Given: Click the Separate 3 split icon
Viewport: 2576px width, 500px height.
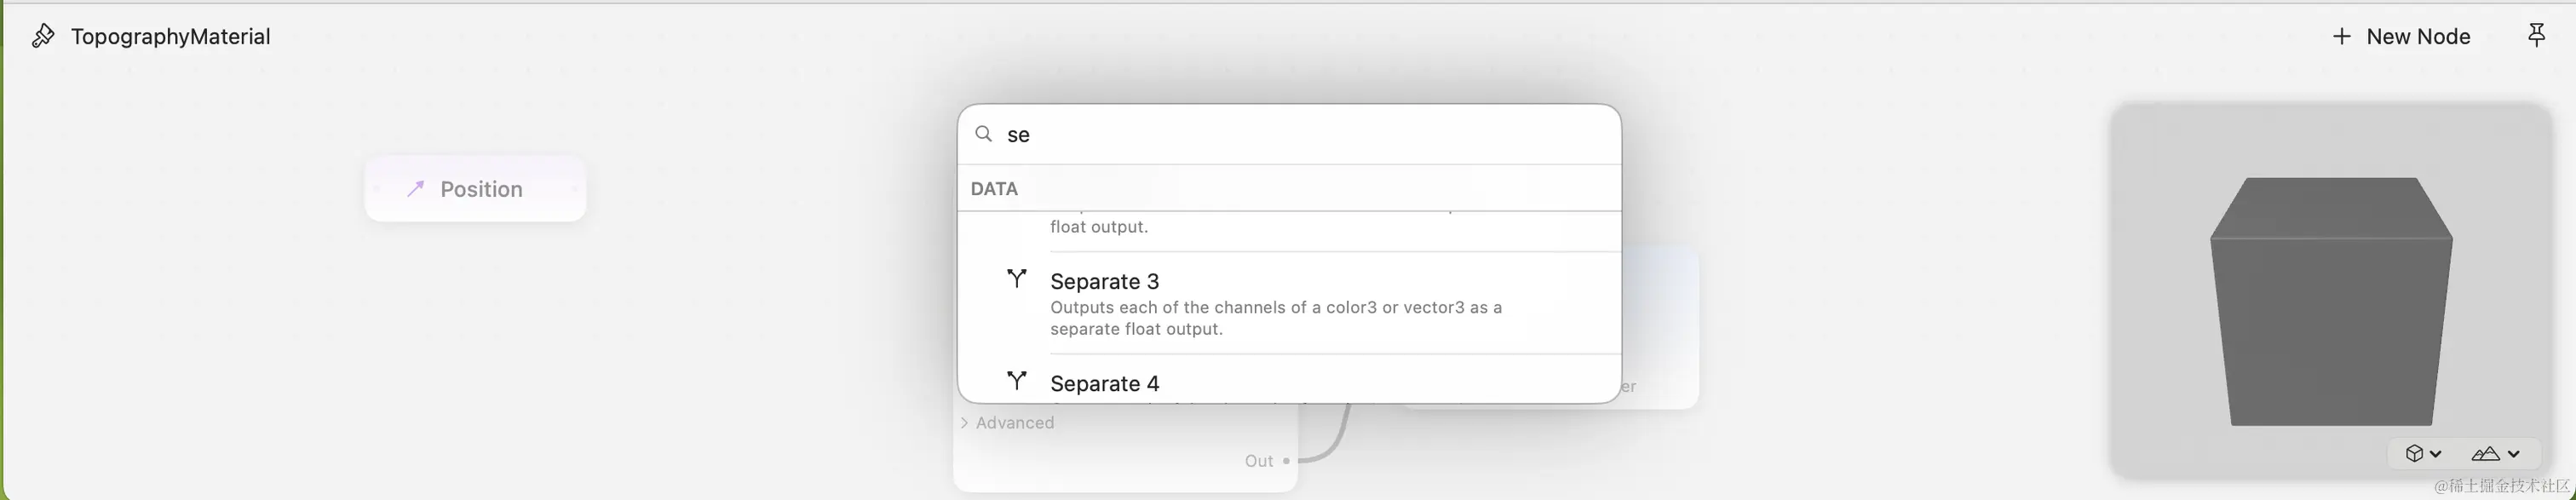Looking at the screenshot, I should 1016,279.
